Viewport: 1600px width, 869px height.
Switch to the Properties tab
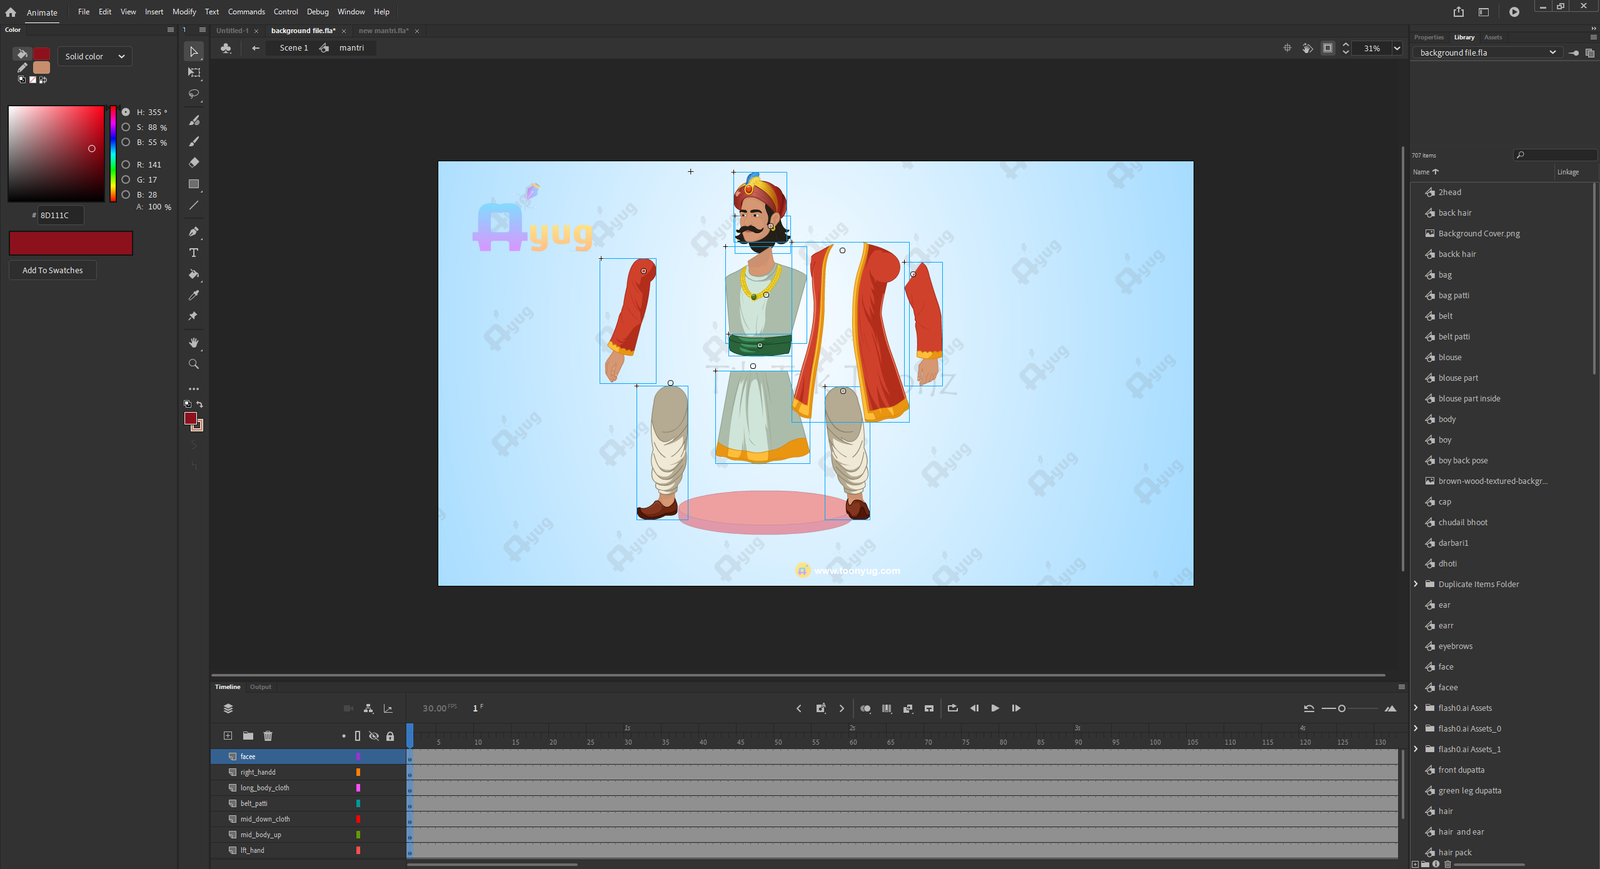click(1428, 37)
